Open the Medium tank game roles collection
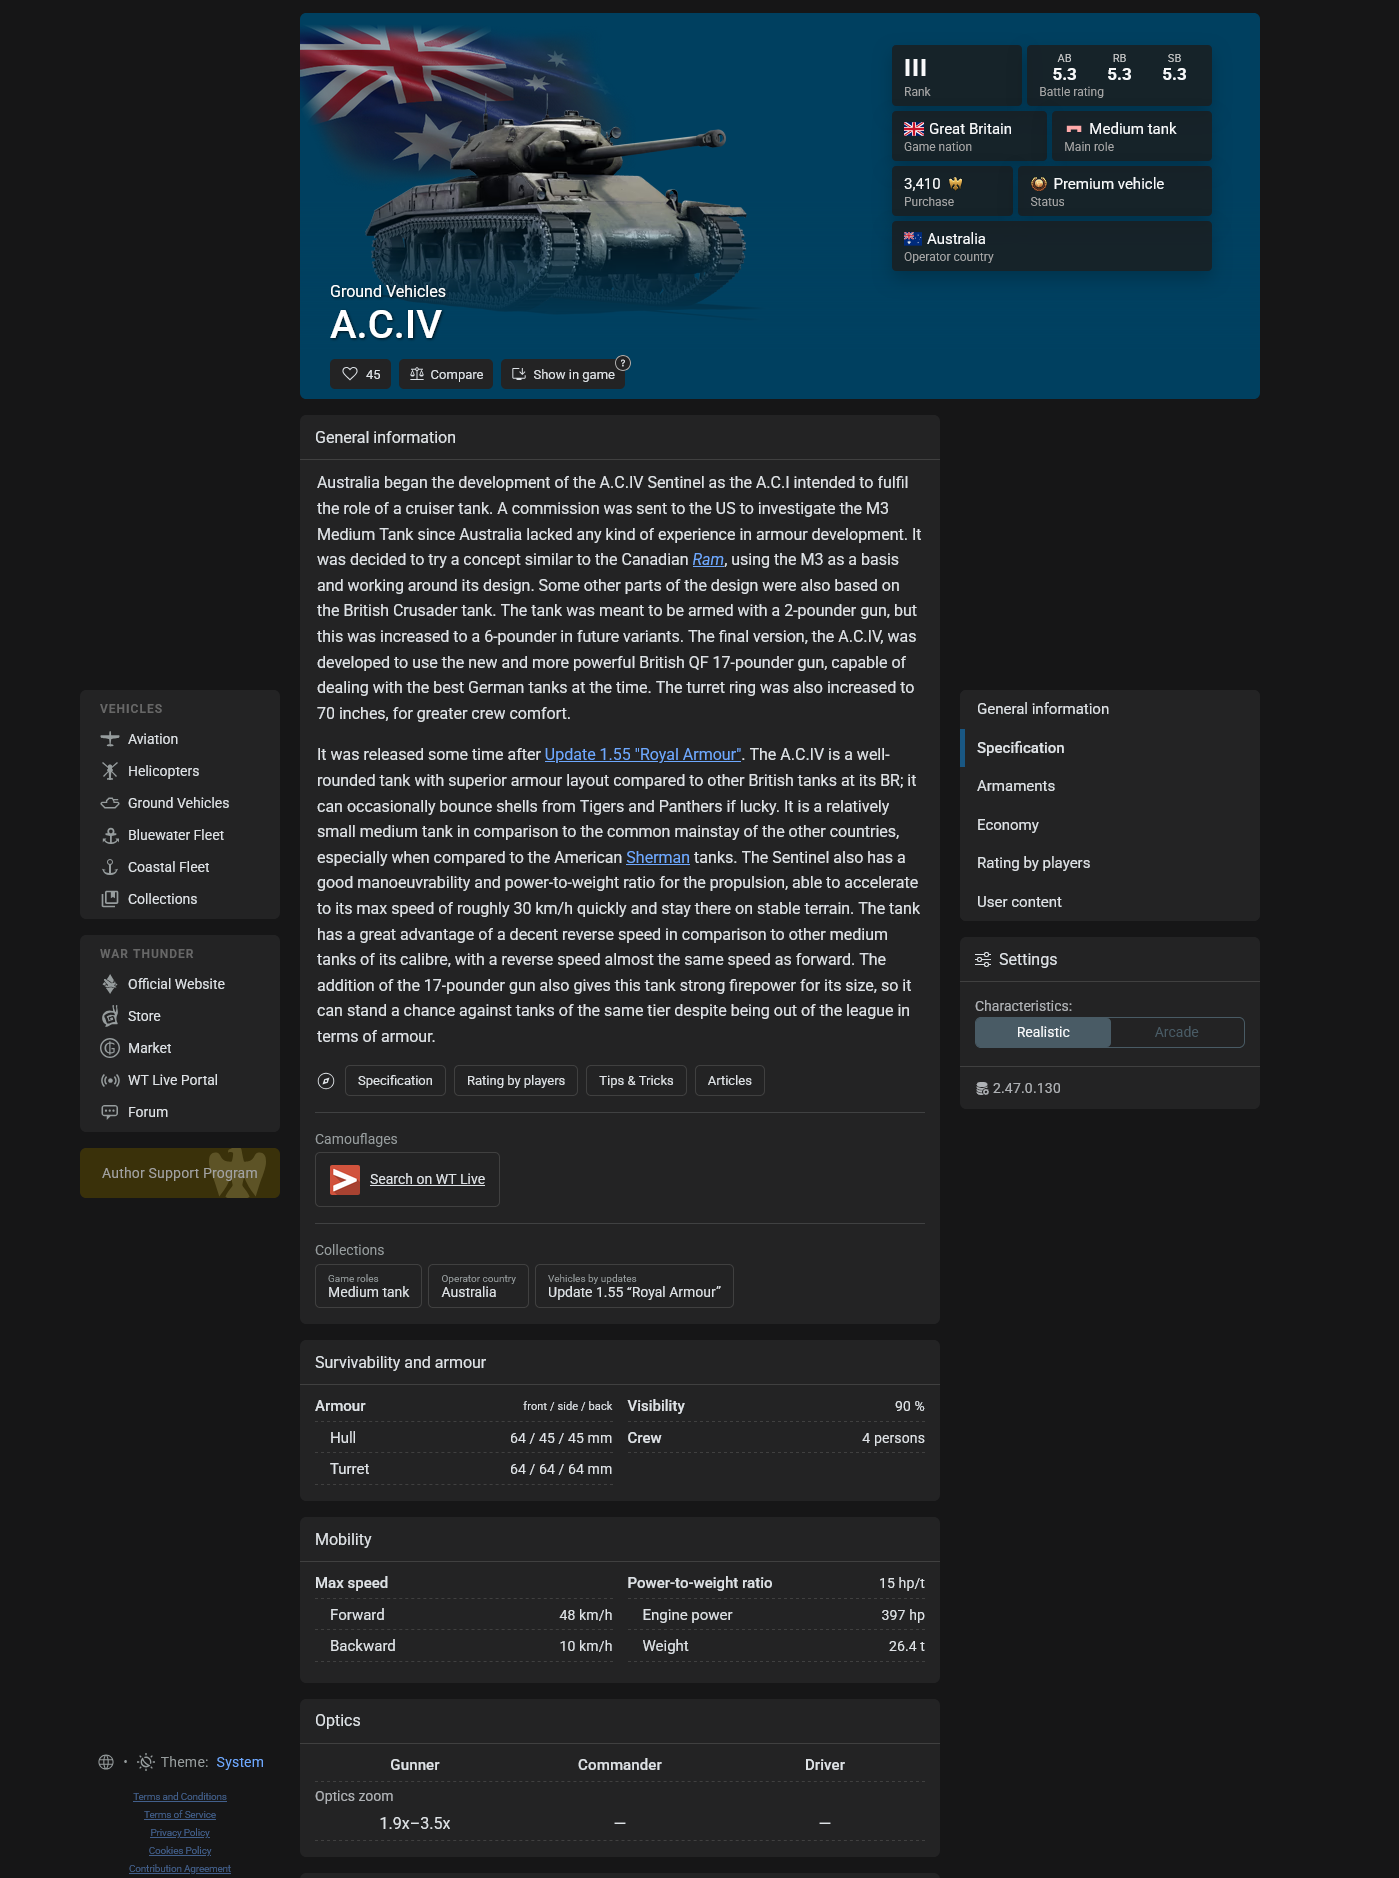The width and height of the screenshot is (1399, 1878). pyautogui.click(x=368, y=1286)
